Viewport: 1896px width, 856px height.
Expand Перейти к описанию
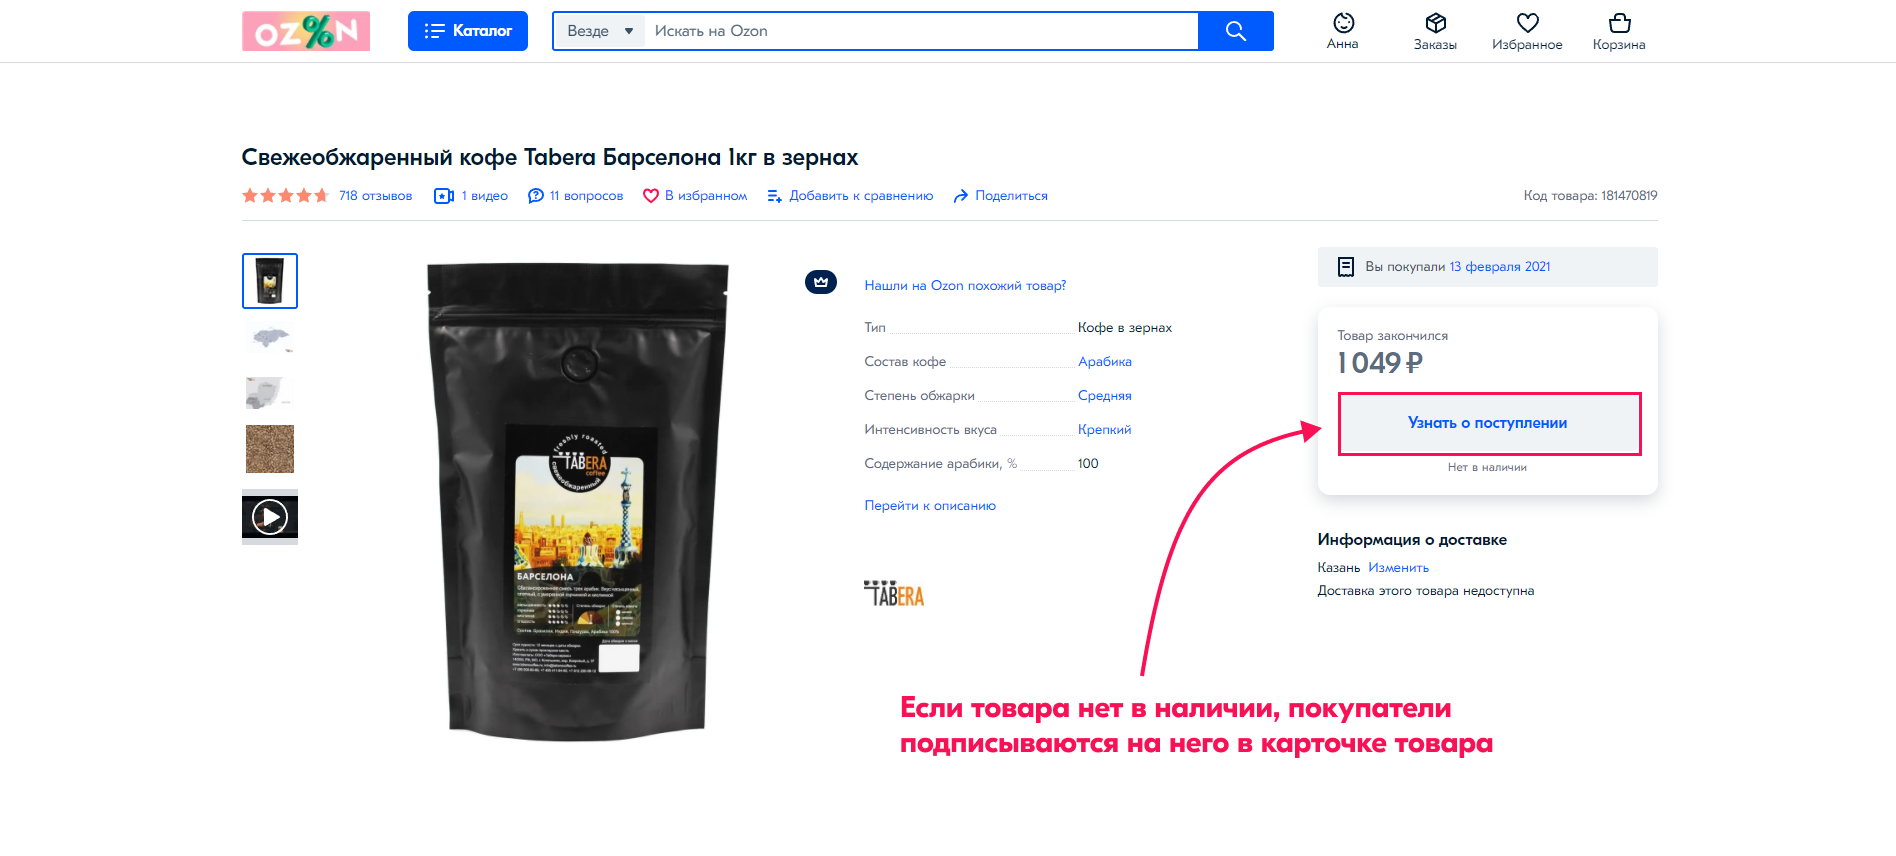coord(930,506)
